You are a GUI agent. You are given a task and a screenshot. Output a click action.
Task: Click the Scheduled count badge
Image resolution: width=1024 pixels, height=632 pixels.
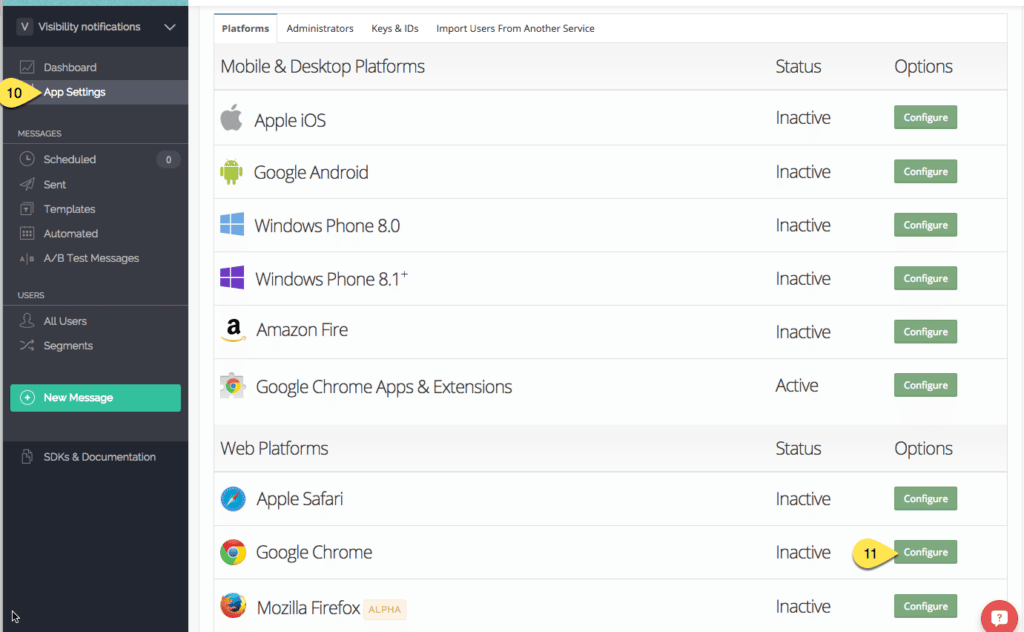pyautogui.click(x=168, y=159)
